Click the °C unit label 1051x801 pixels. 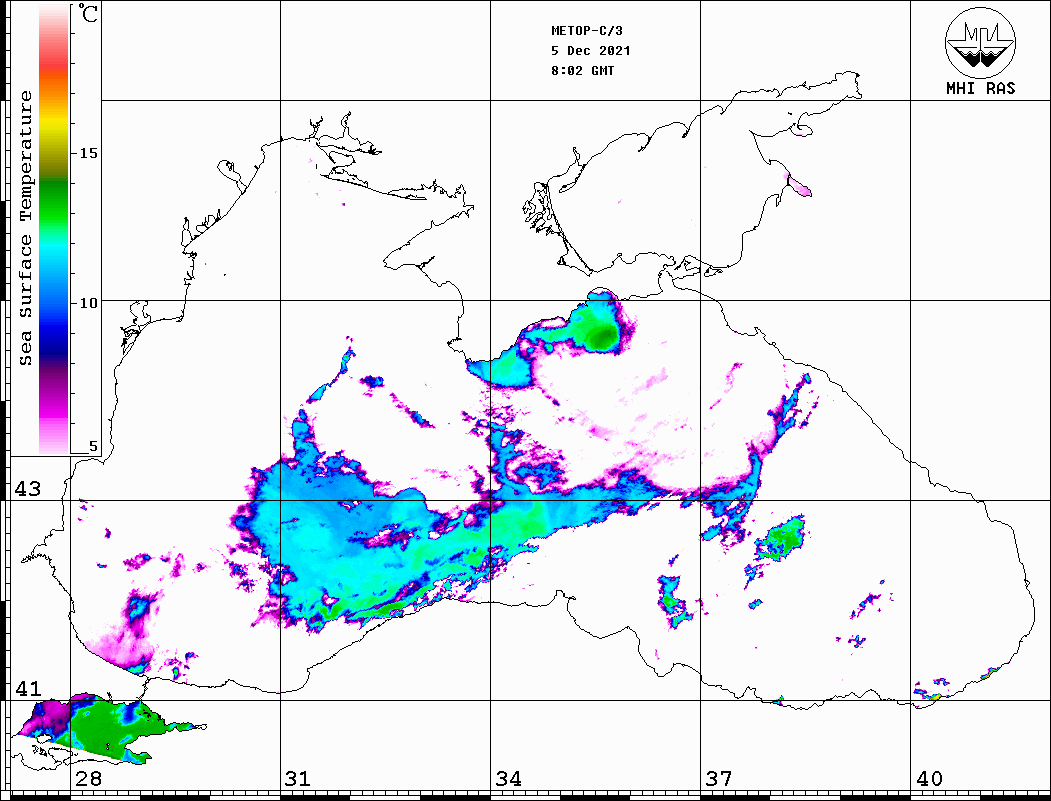coord(87,13)
